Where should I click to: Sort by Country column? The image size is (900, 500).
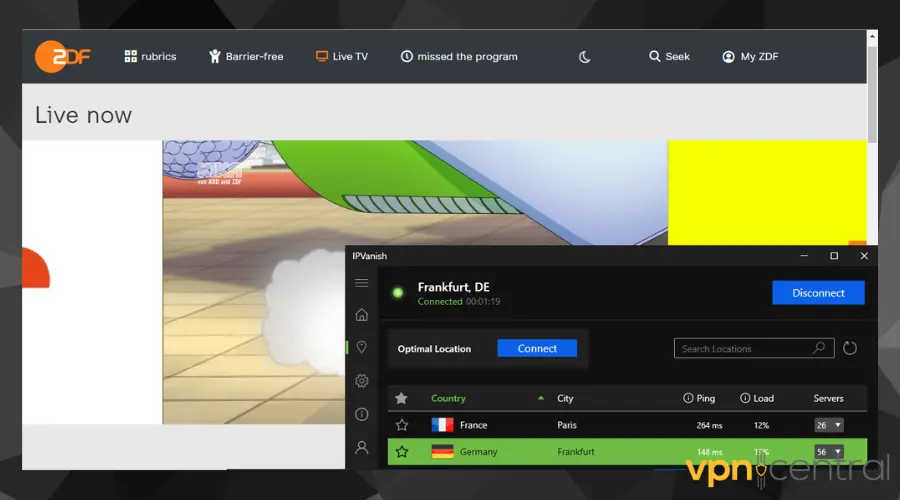pos(448,398)
